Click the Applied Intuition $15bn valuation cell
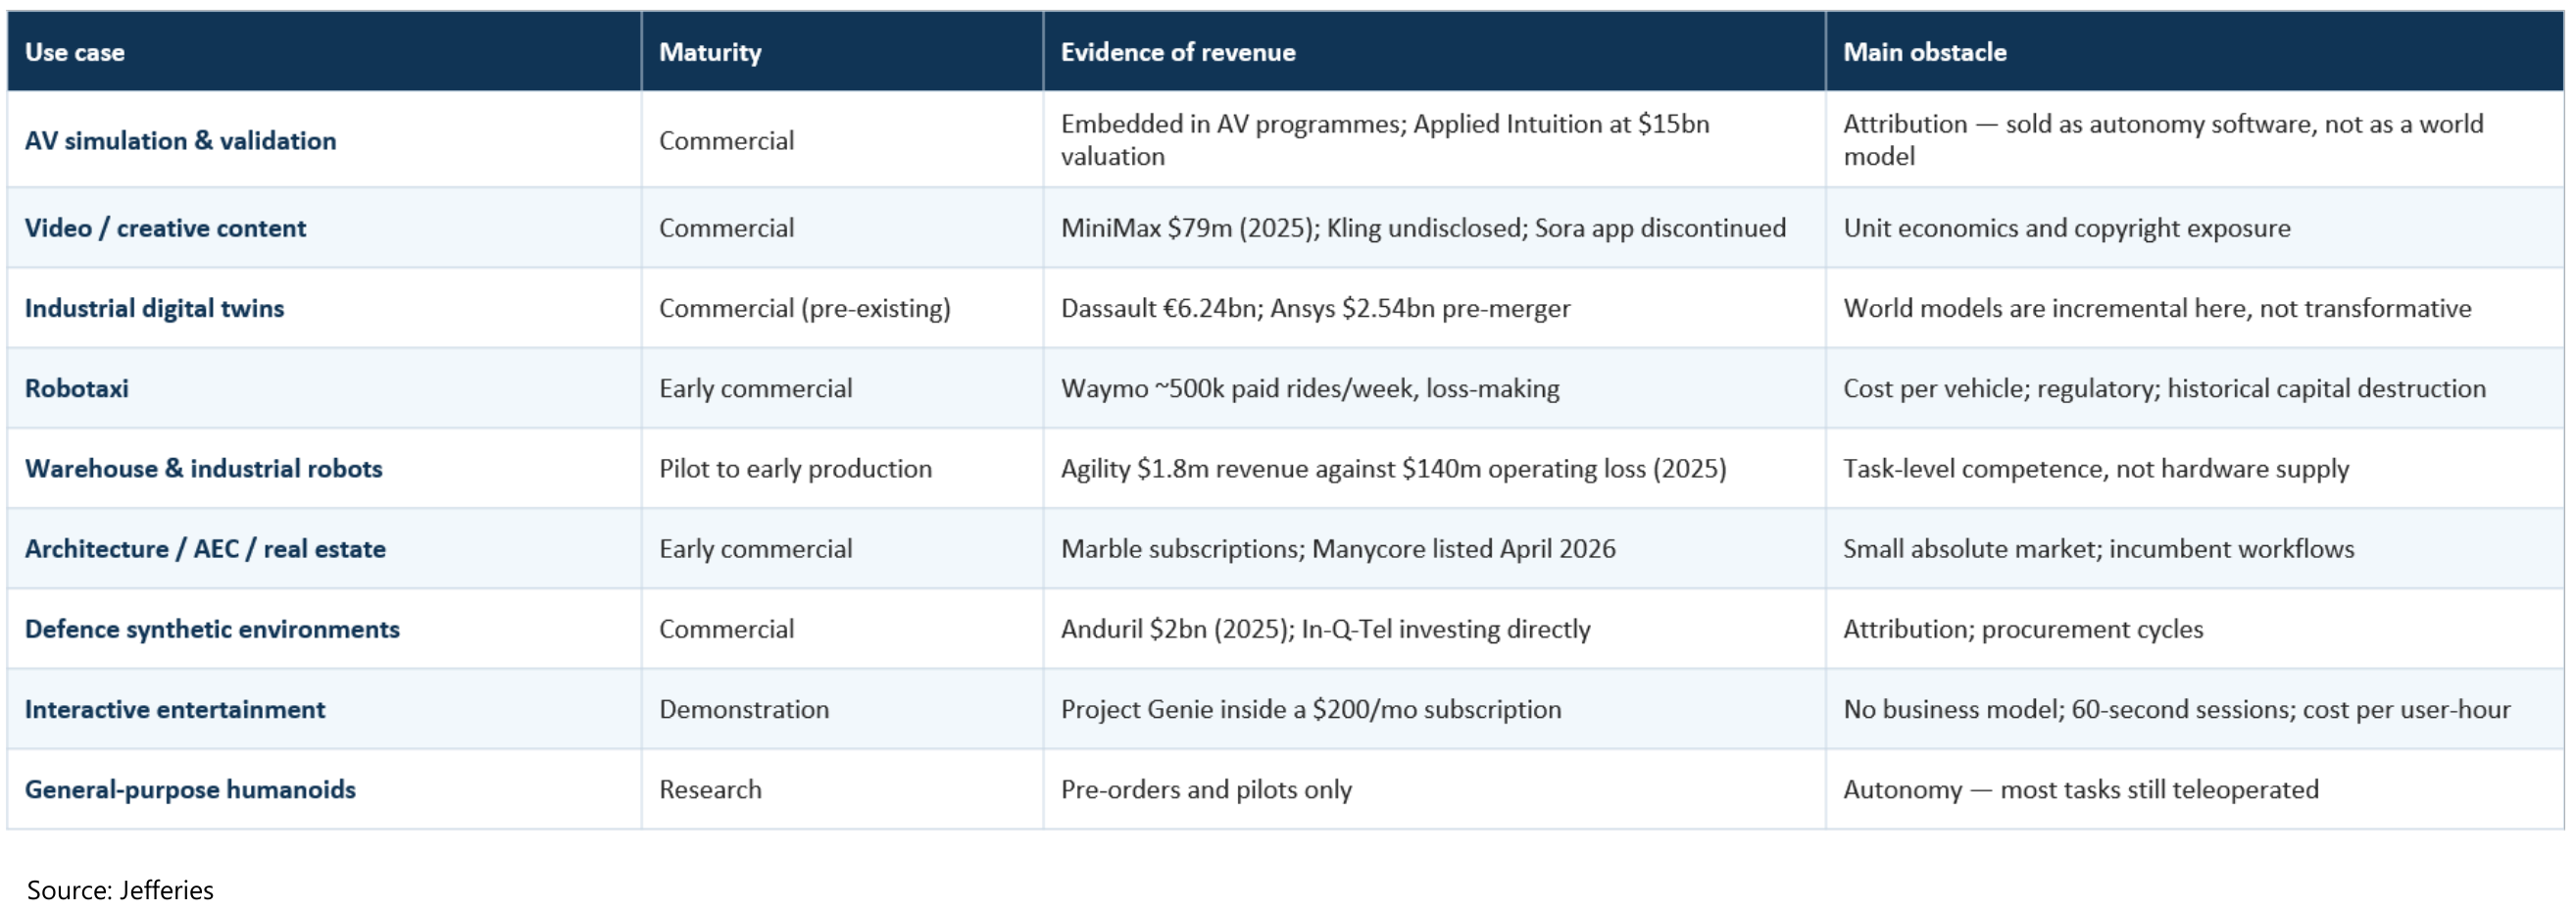The image size is (2576, 912). point(1435,140)
